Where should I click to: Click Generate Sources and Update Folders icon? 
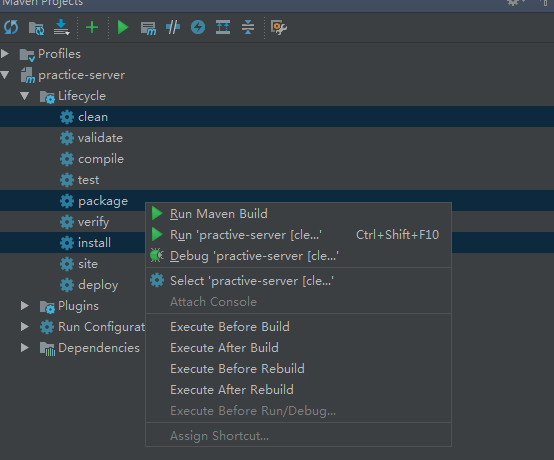coord(36,28)
